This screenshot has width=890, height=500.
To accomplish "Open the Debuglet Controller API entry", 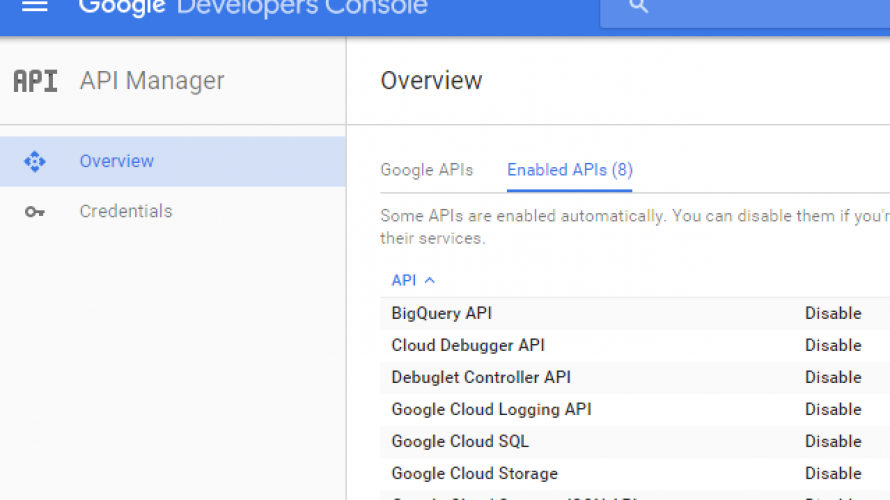I will [481, 377].
